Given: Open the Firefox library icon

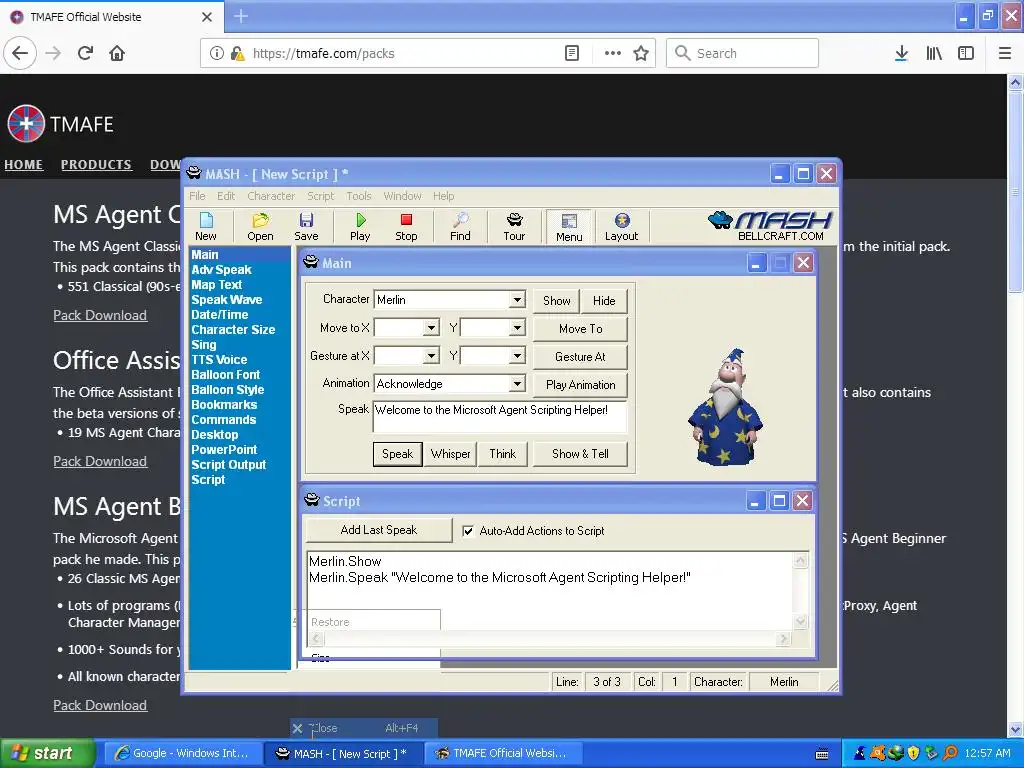Looking at the screenshot, I should (x=934, y=53).
